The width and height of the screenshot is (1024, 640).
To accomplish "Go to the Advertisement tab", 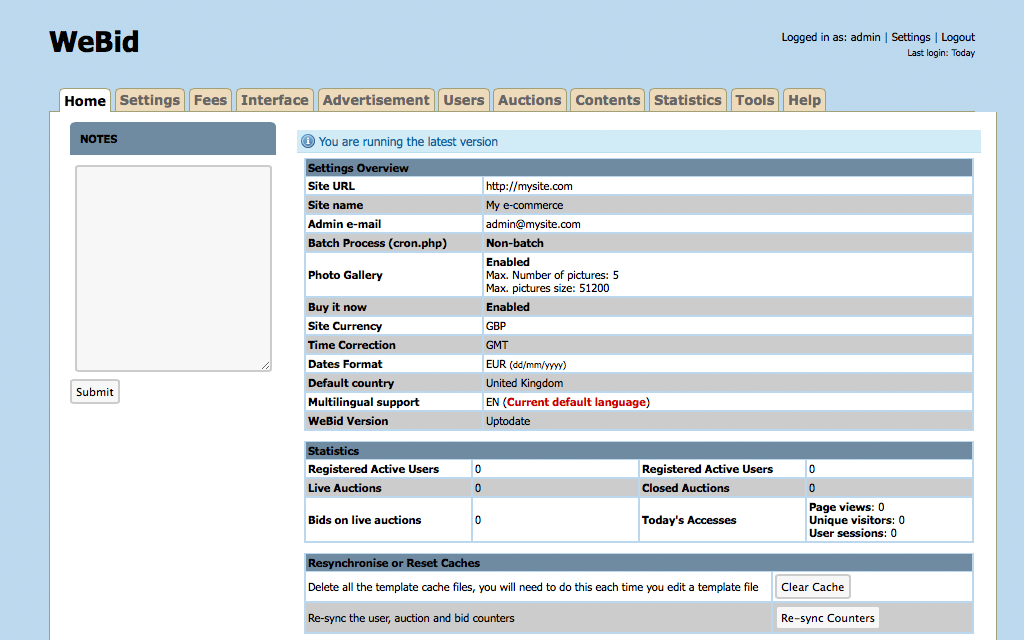I will pos(376,100).
